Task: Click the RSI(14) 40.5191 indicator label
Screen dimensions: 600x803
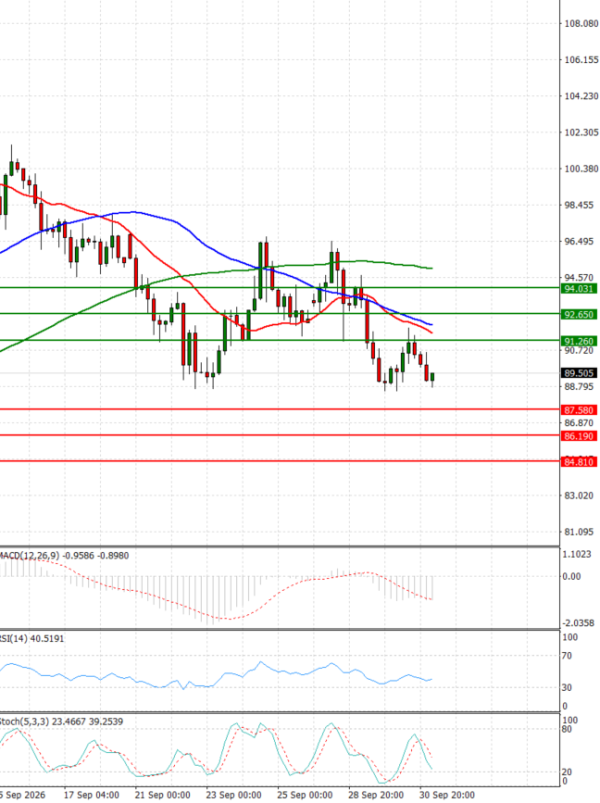Action: pyautogui.click(x=32, y=639)
